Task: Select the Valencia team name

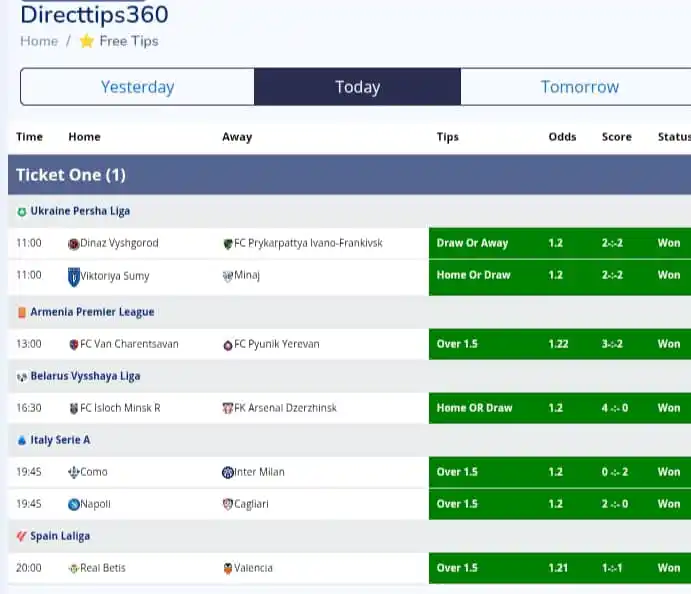Action: pos(253,568)
